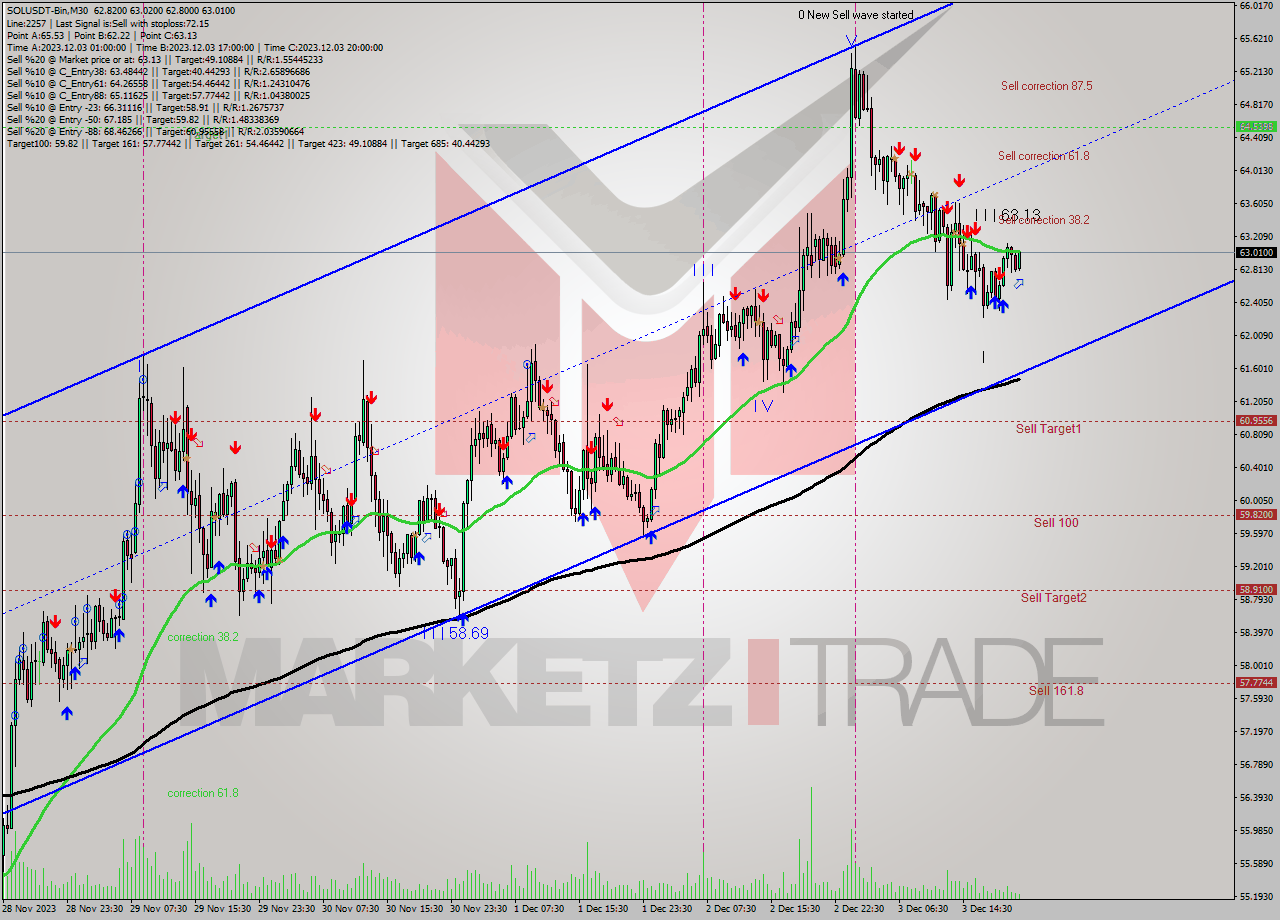Click the 55.1930 price axis label
The width and height of the screenshot is (1280, 920).
pos(1256,897)
